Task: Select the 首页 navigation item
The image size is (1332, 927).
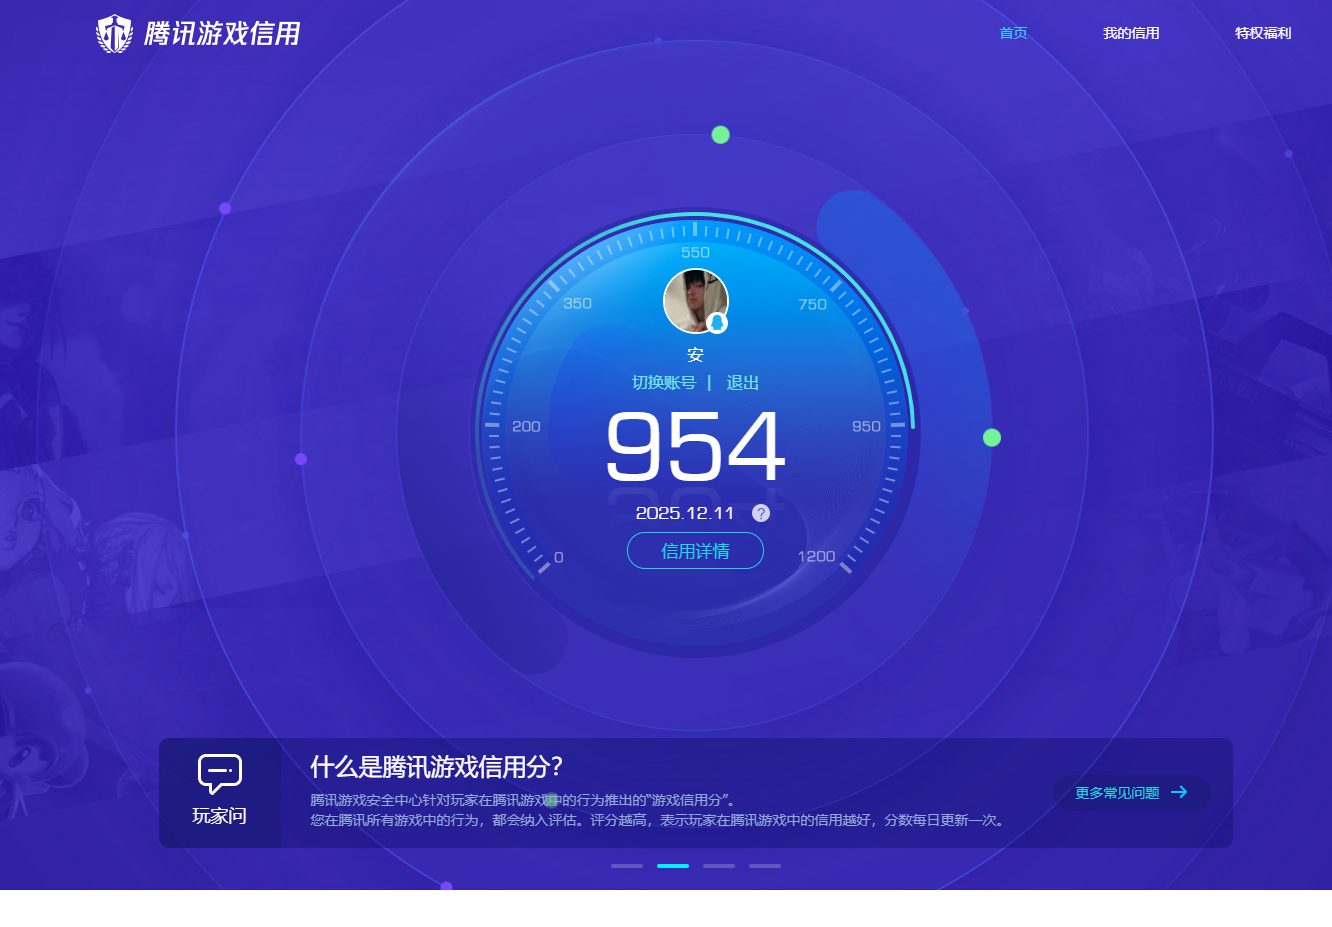Action: [1012, 32]
